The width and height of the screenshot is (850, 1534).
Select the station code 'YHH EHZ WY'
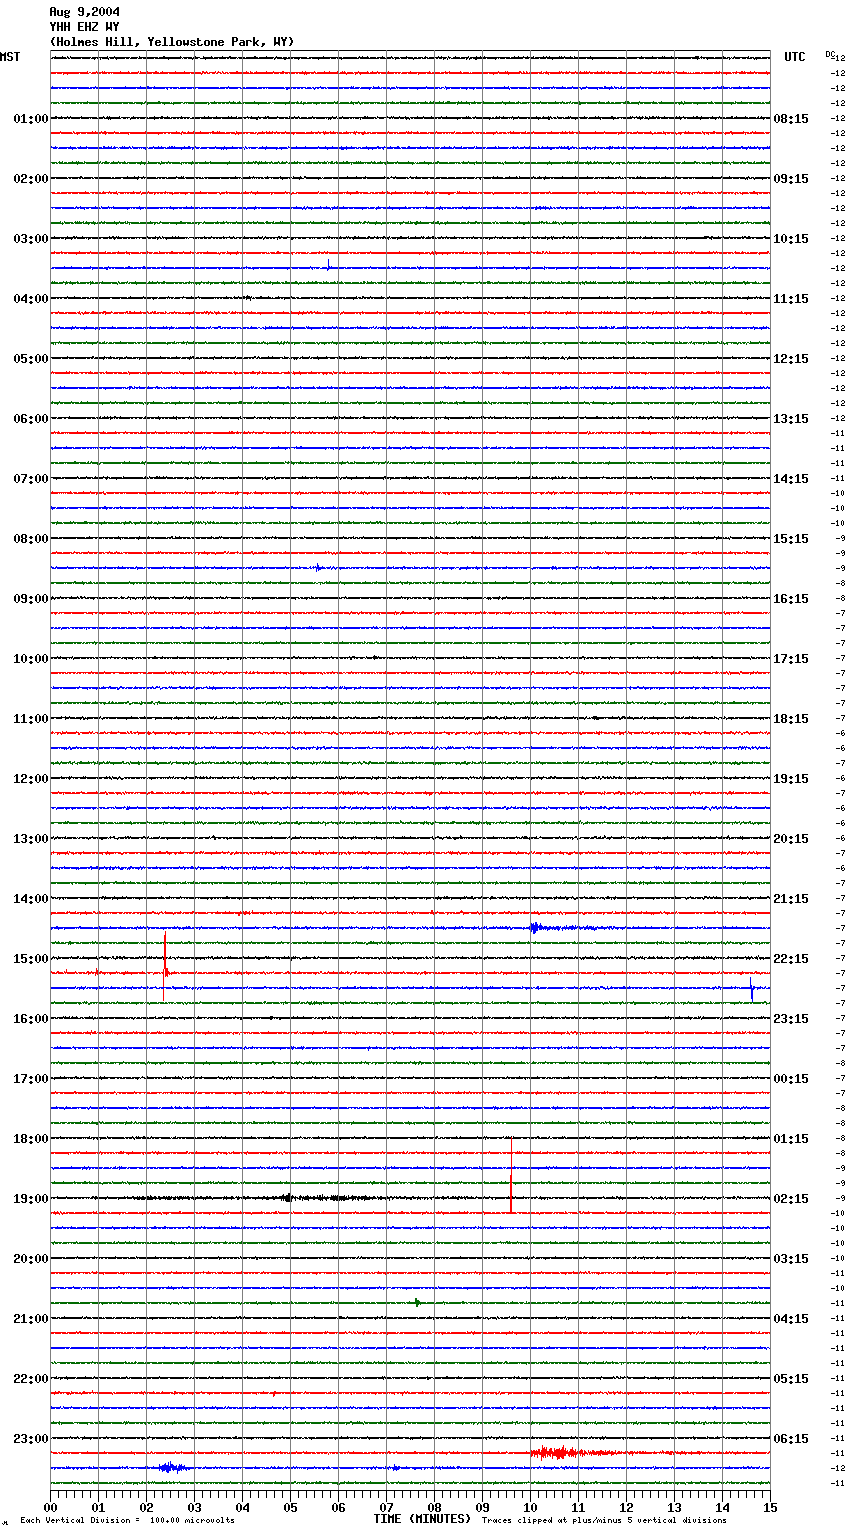coord(84,27)
